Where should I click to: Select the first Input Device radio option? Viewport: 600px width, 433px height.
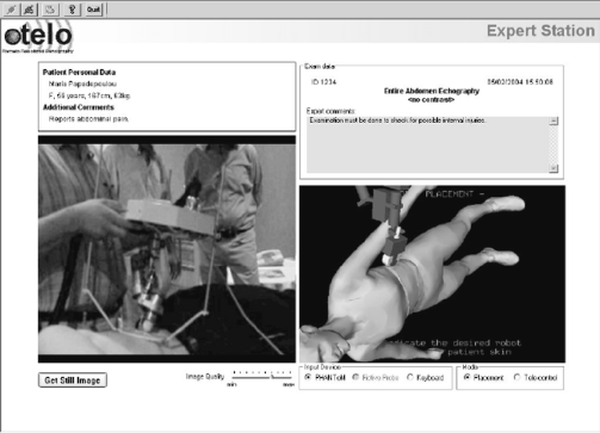pyautogui.click(x=308, y=378)
